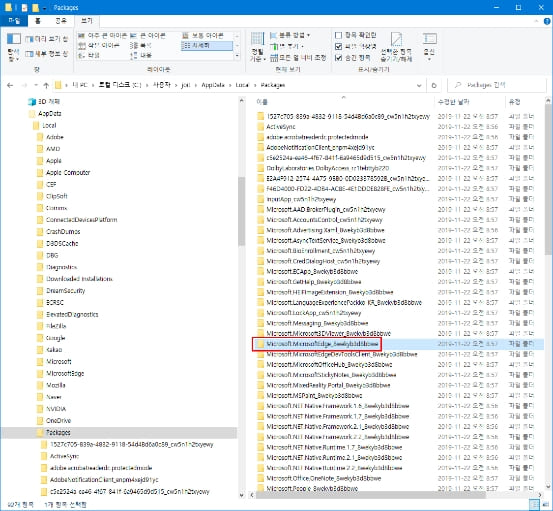Image resolution: width=553 pixels, height=511 pixels.
Task: Choose 큰 아이콘 layout
Action: click(x=147, y=36)
